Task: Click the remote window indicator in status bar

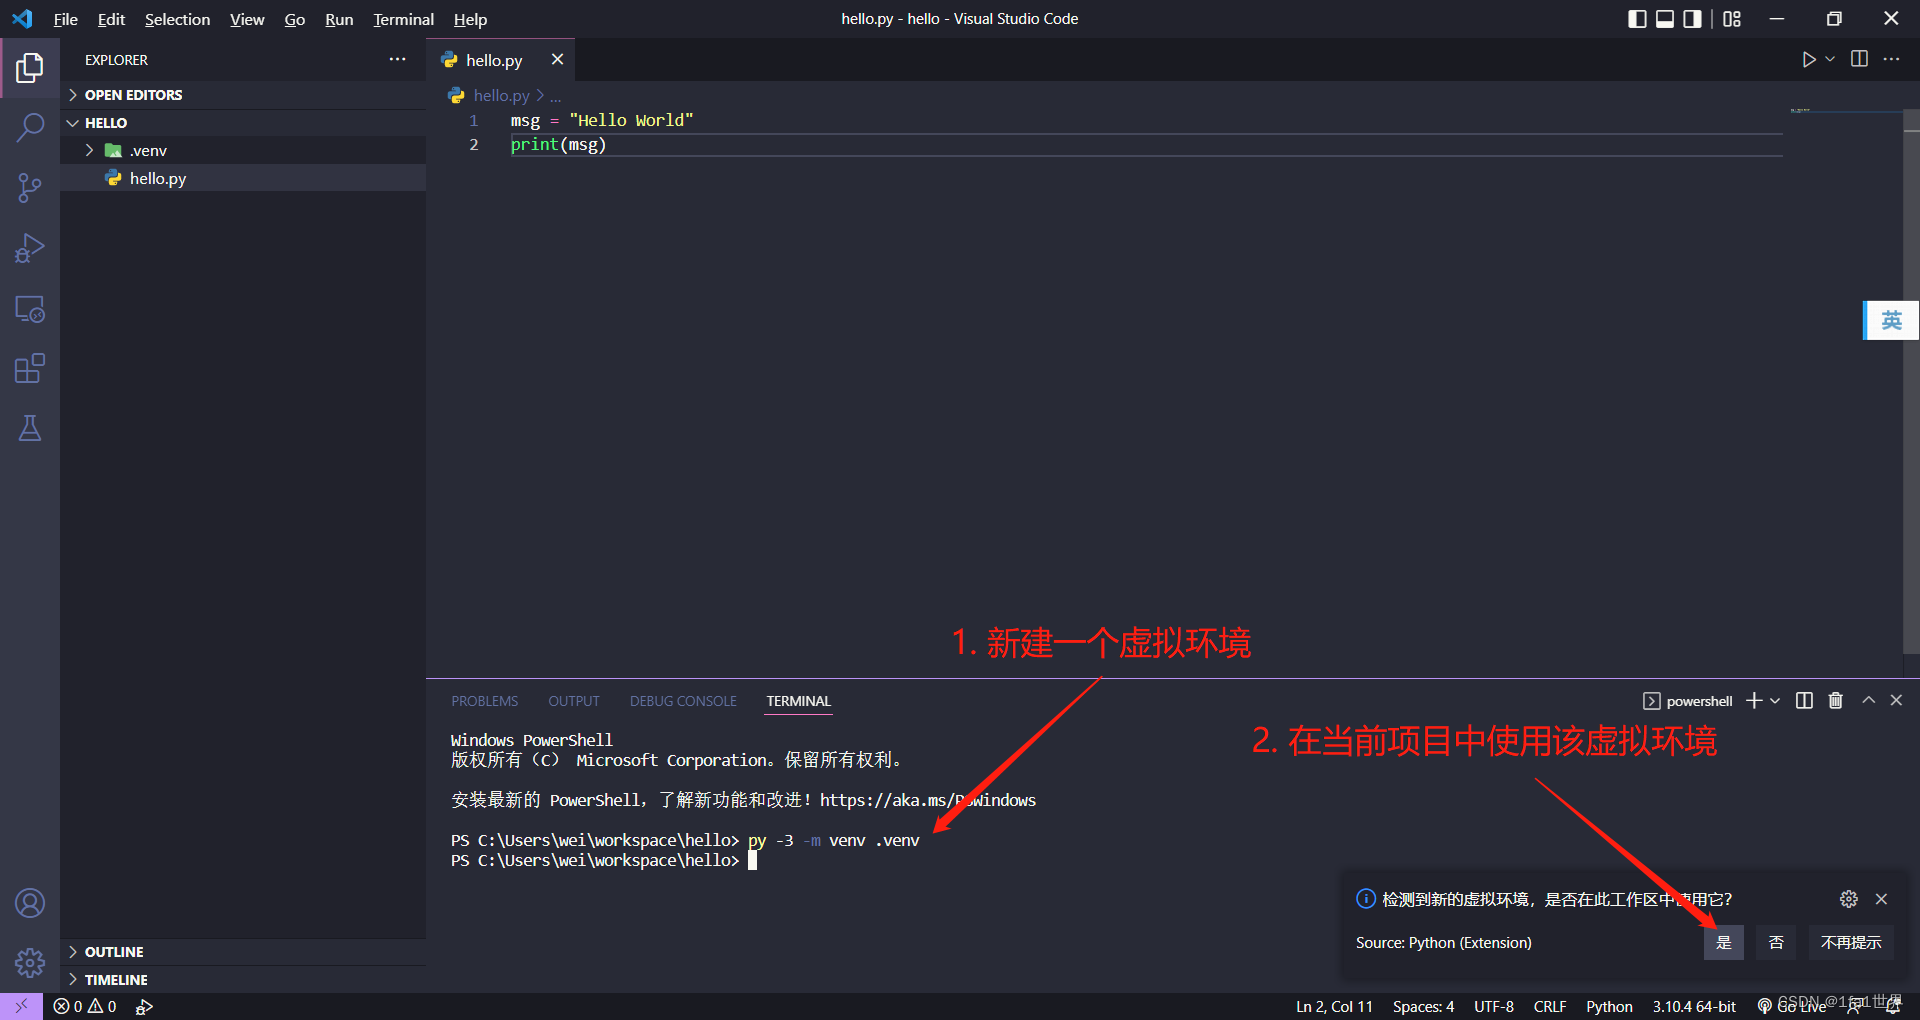Action: coord(21,1007)
